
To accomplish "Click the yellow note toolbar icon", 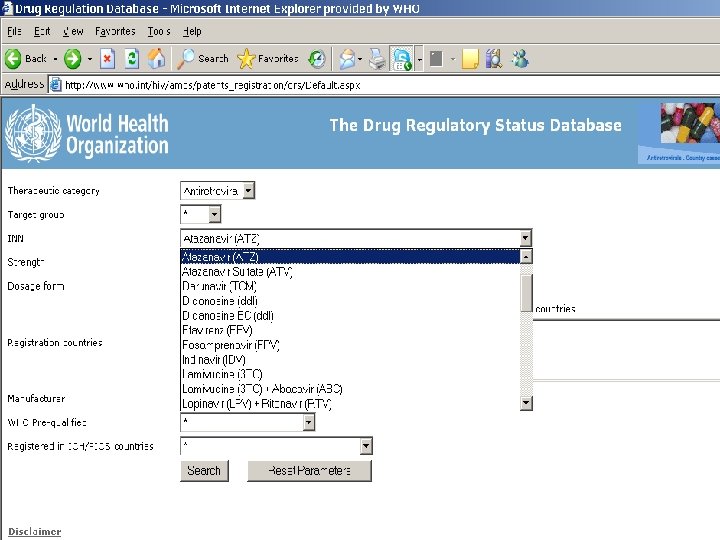I will (x=470, y=59).
